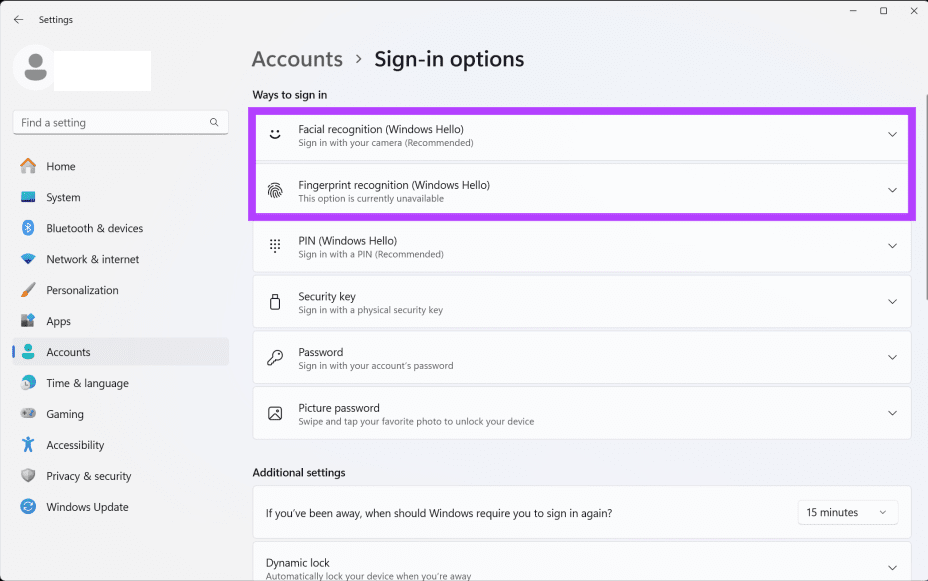Viewport: 928px width, 581px height.
Task: Click the search magnifier icon
Action: pos(214,122)
